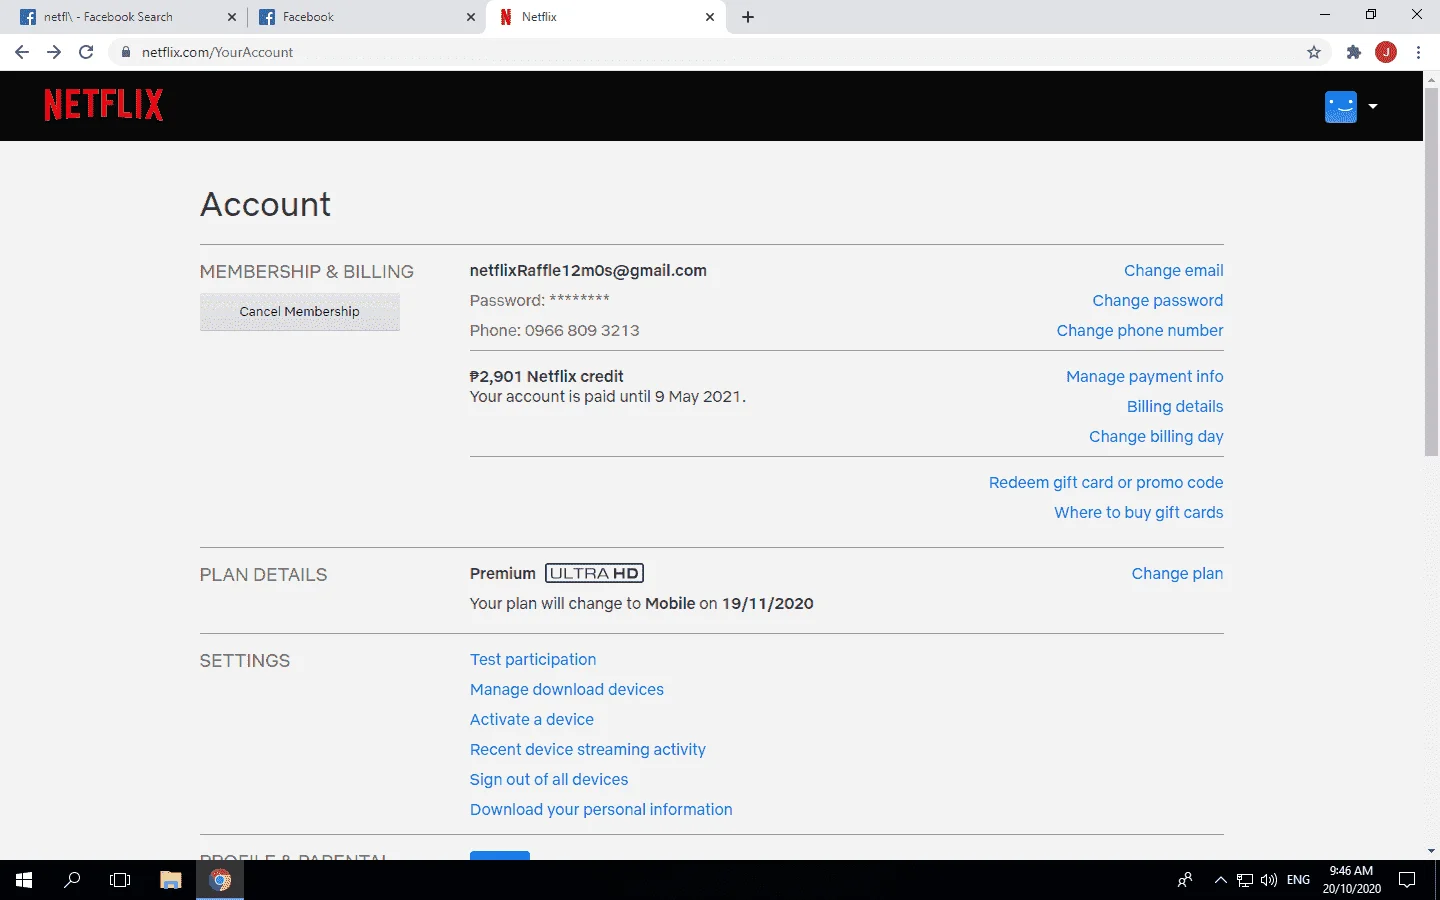
Task: Open the clock and date flyout
Action: [x=1351, y=880]
